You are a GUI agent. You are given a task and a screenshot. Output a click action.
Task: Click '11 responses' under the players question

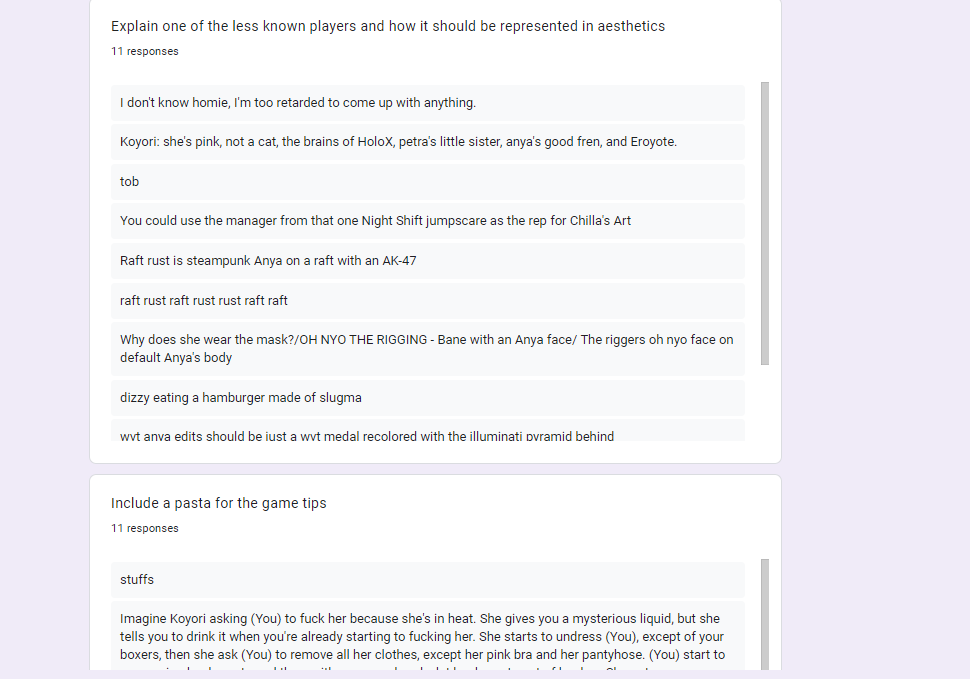click(x=145, y=51)
